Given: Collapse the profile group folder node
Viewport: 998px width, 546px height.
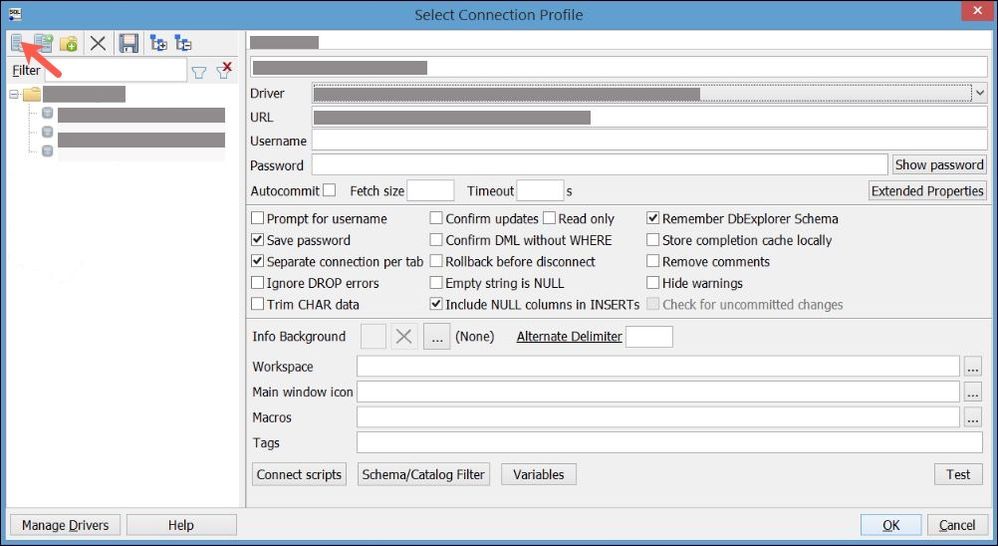Looking at the screenshot, I should click(14, 95).
